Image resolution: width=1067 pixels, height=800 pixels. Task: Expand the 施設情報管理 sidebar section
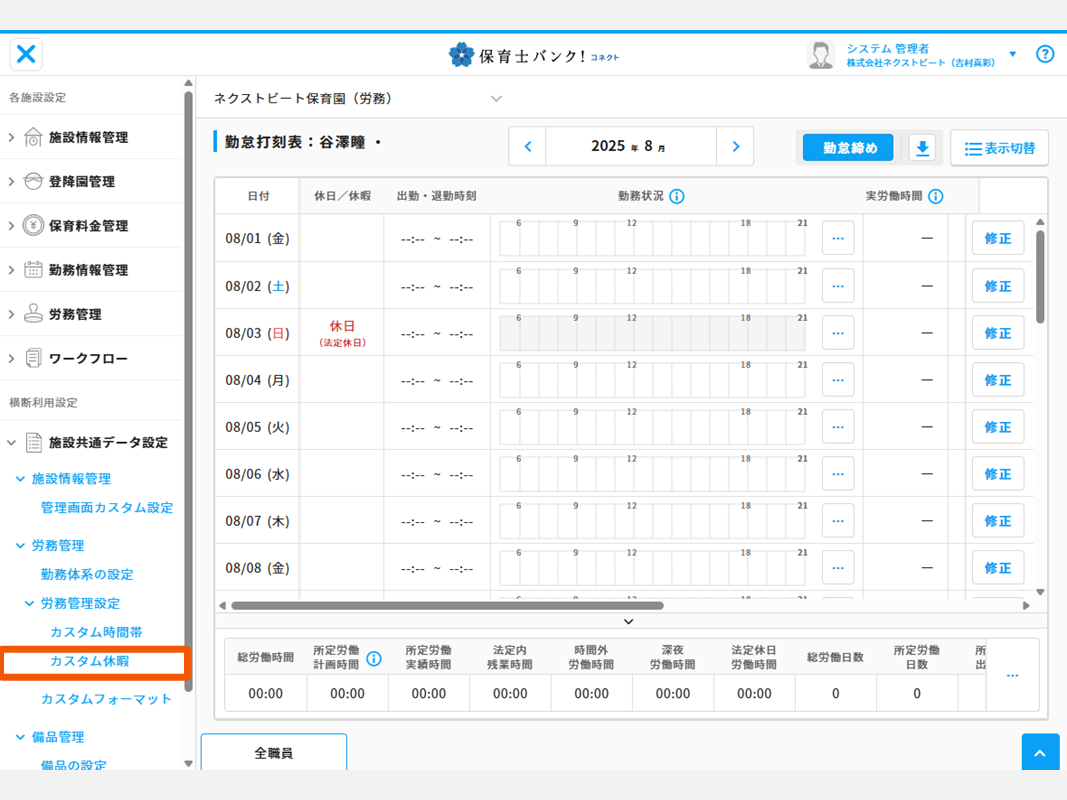[88, 137]
